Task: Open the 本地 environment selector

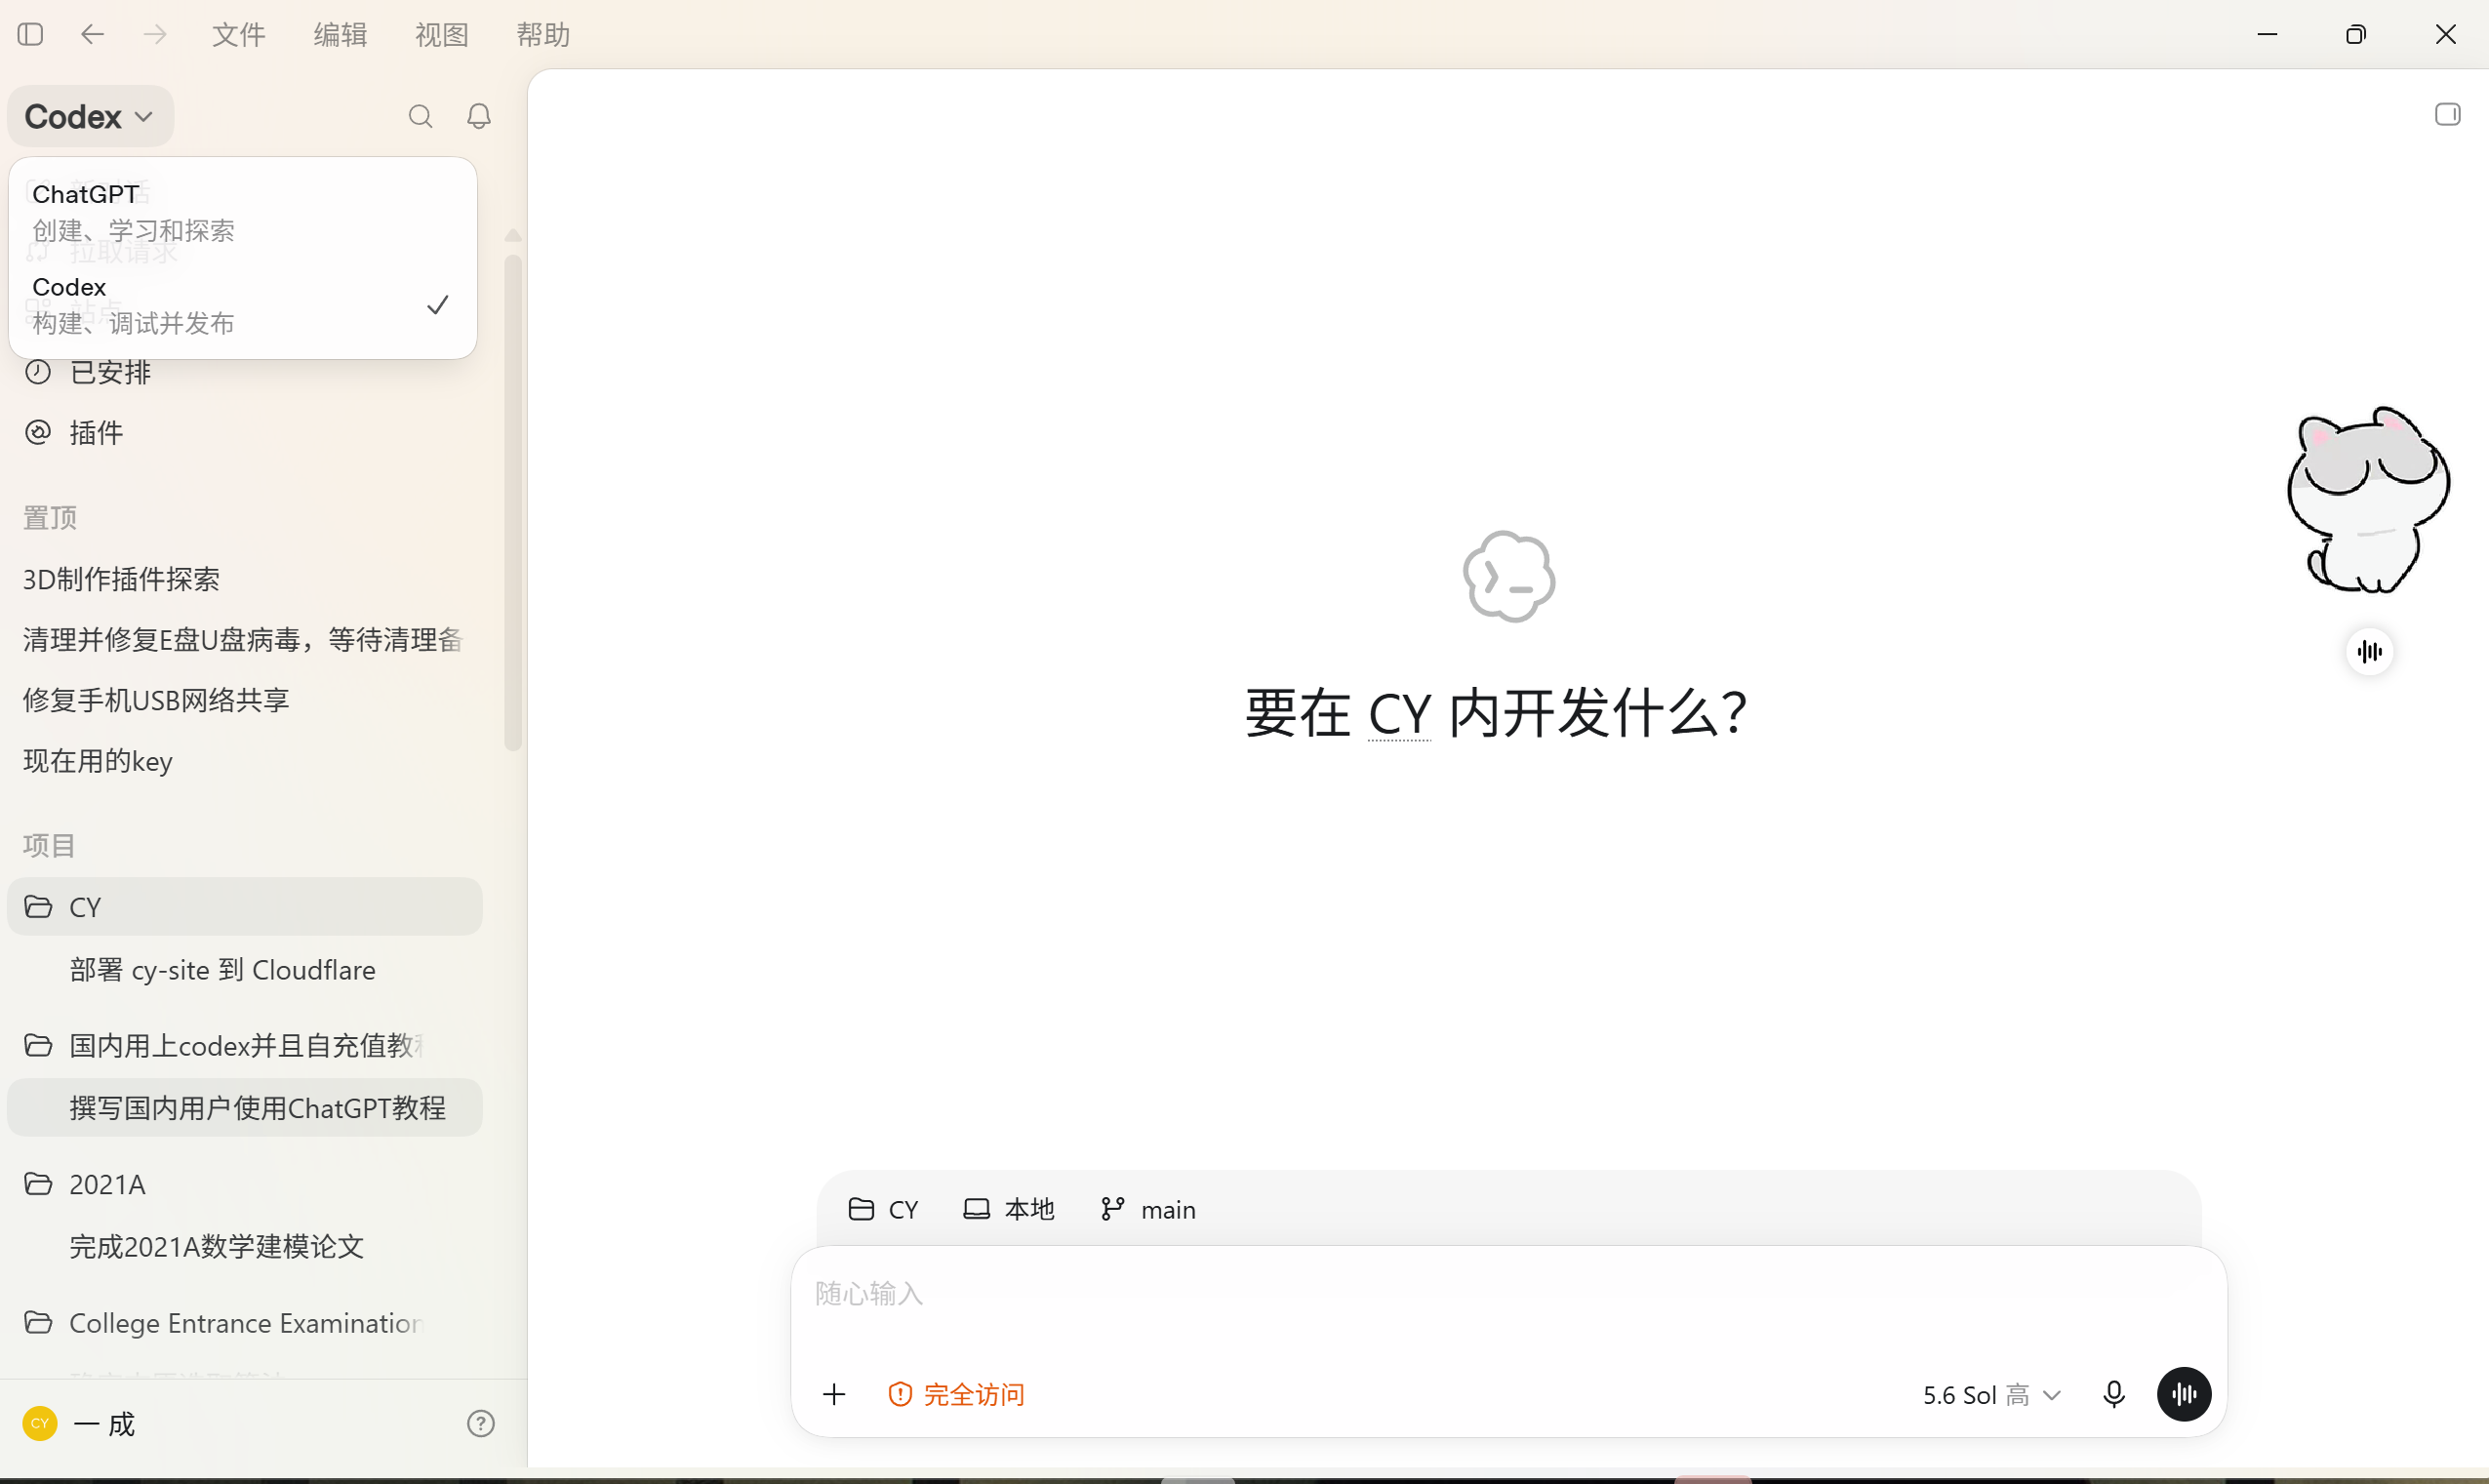Action: [1008, 1210]
